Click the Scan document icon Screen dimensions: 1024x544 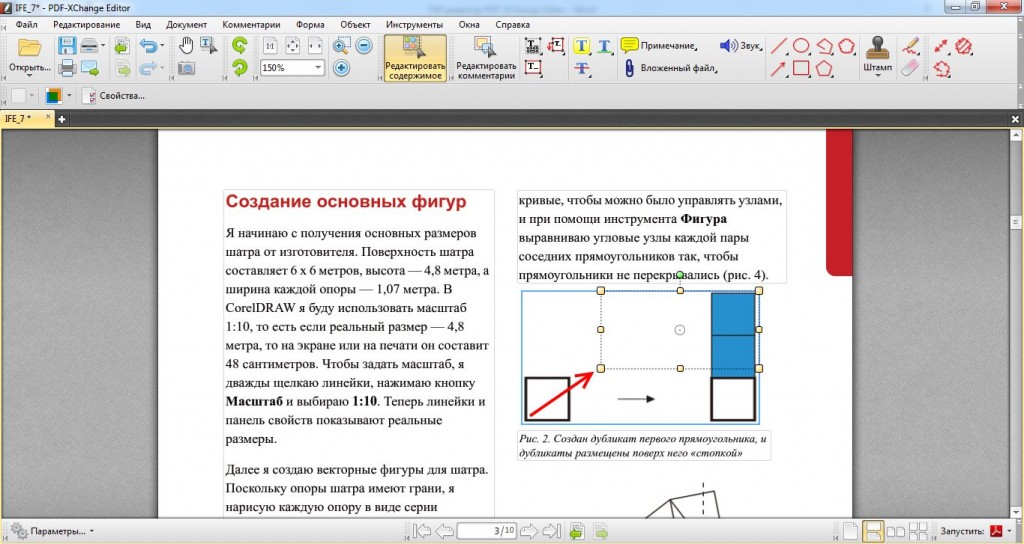point(89,46)
